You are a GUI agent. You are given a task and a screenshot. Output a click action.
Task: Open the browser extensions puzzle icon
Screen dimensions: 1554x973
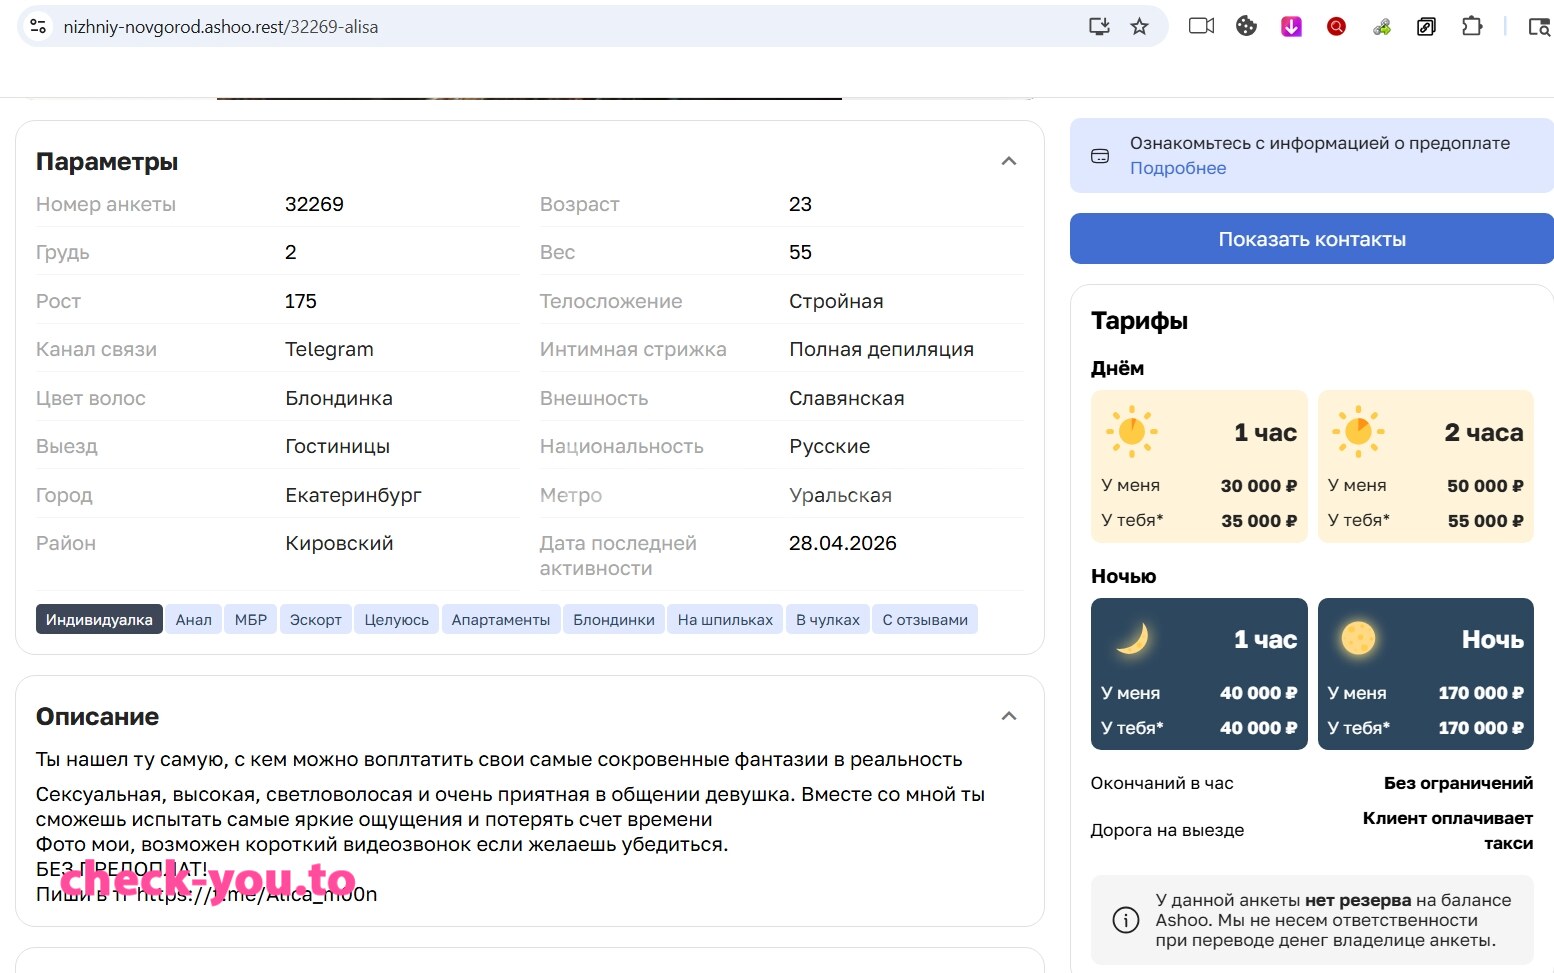tap(1472, 27)
